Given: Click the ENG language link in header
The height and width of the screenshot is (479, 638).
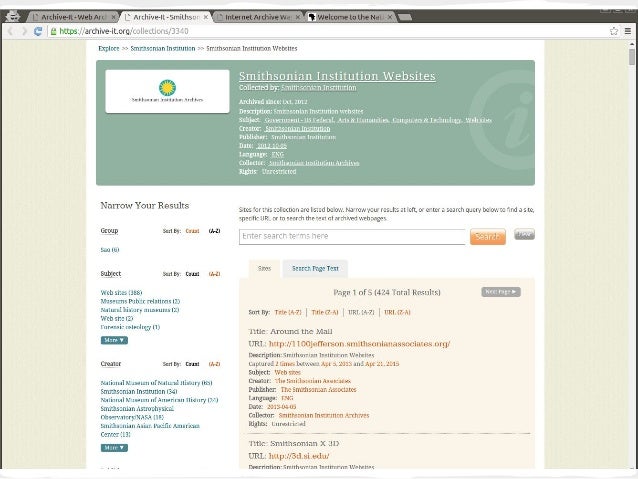Looking at the screenshot, I should pyautogui.click(x=277, y=154).
